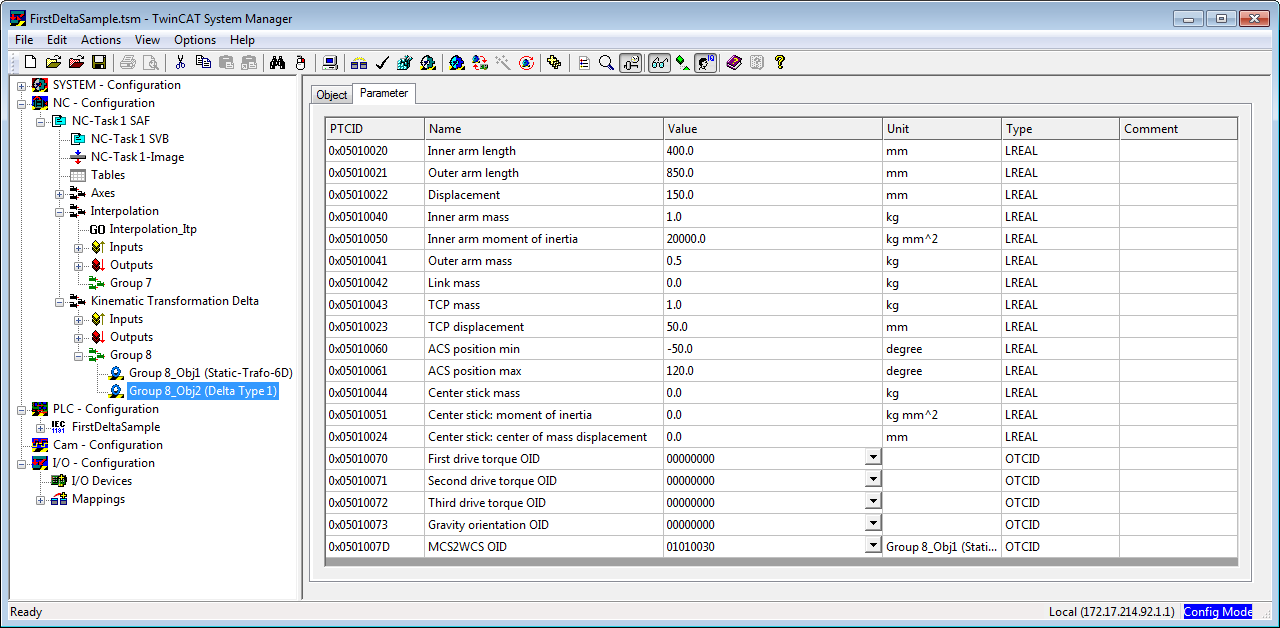Open dropdown for Third drive torque OID
The height and width of the screenshot is (628, 1280).
[x=873, y=501]
